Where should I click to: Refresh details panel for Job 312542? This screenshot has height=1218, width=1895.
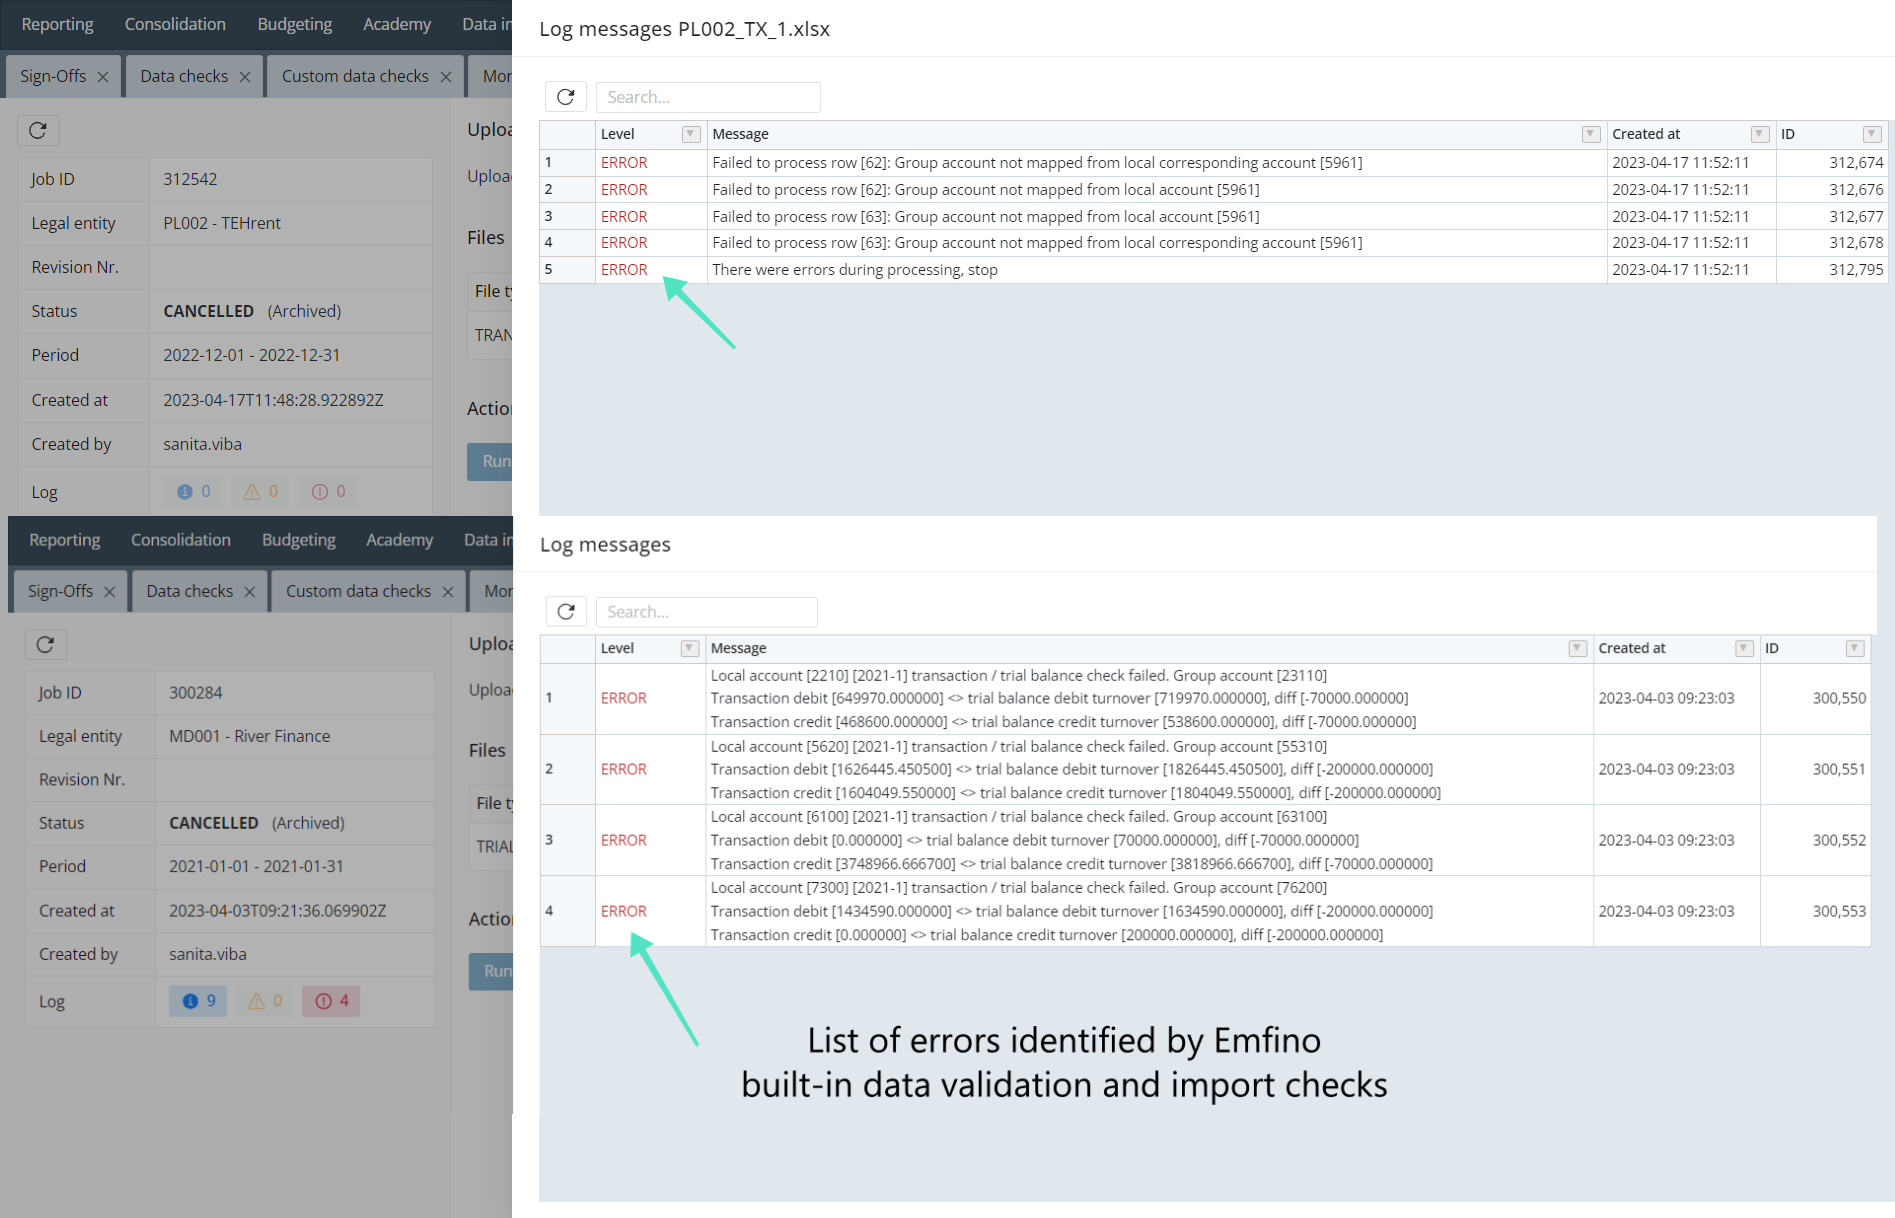pyautogui.click(x=37, y=130)
